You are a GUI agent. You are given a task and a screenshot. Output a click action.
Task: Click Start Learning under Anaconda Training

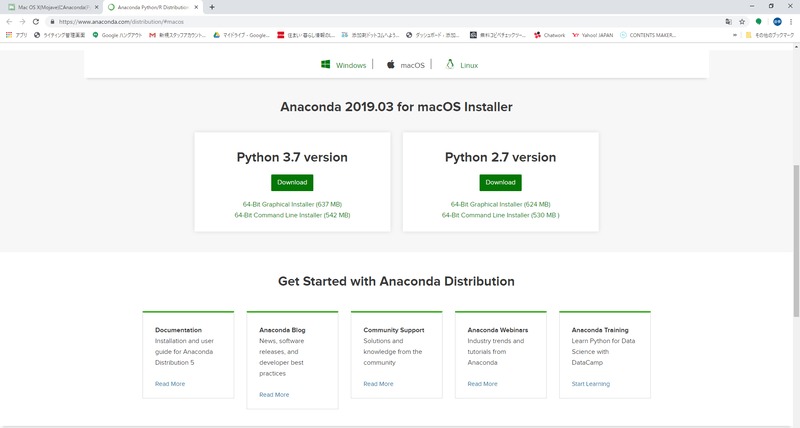(x=590, y=384)
